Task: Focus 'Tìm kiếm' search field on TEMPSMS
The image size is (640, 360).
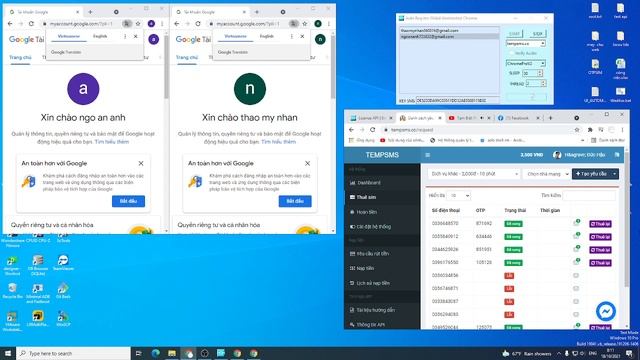Action: tap(589, 196)
